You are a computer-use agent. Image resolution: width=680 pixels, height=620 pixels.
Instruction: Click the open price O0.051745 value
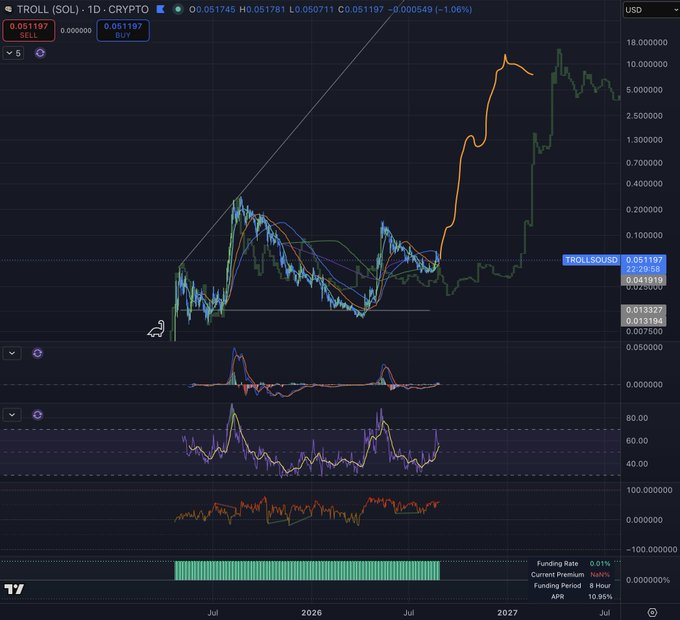point(212,9)
